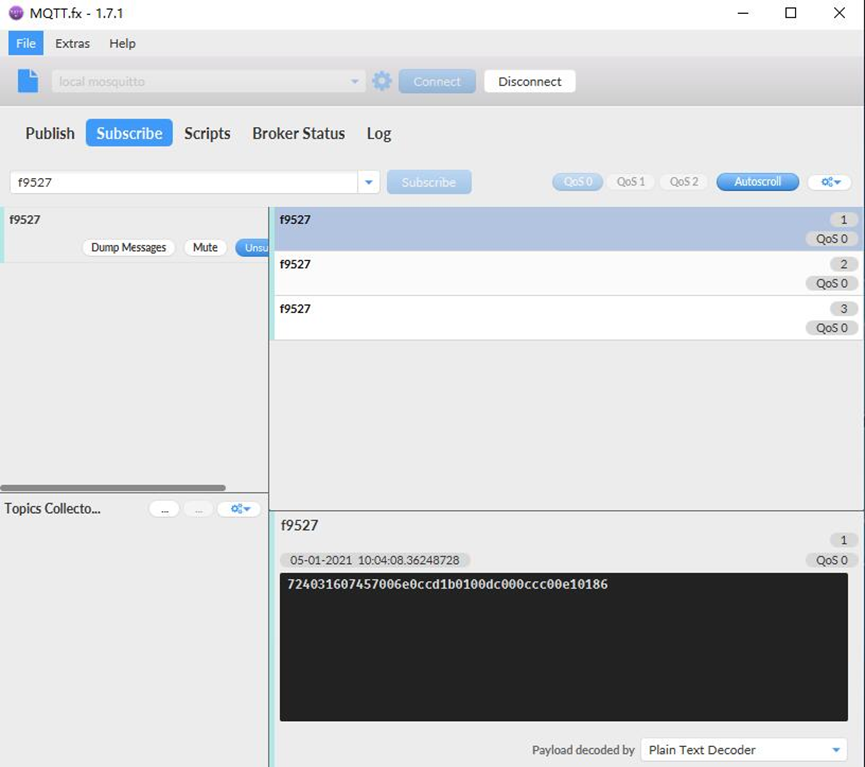
Task: Open the Broker Status tab
Action: [x=298, y=133]
